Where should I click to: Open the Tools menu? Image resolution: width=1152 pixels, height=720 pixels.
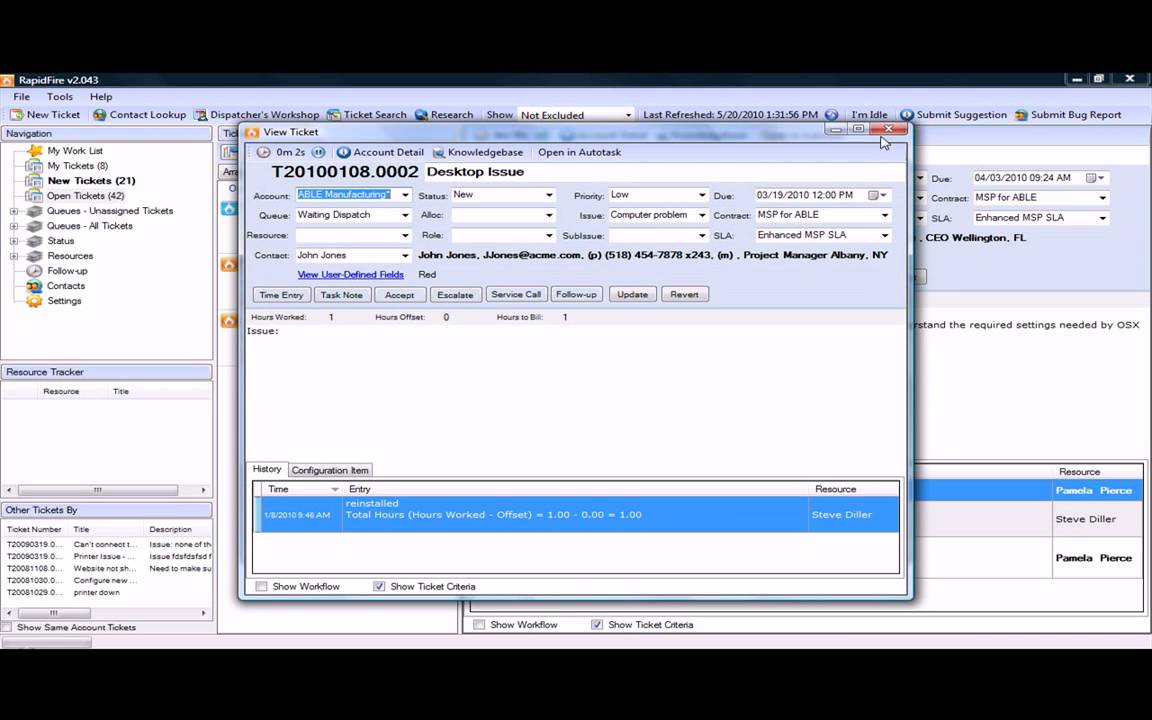coord(60,97)
